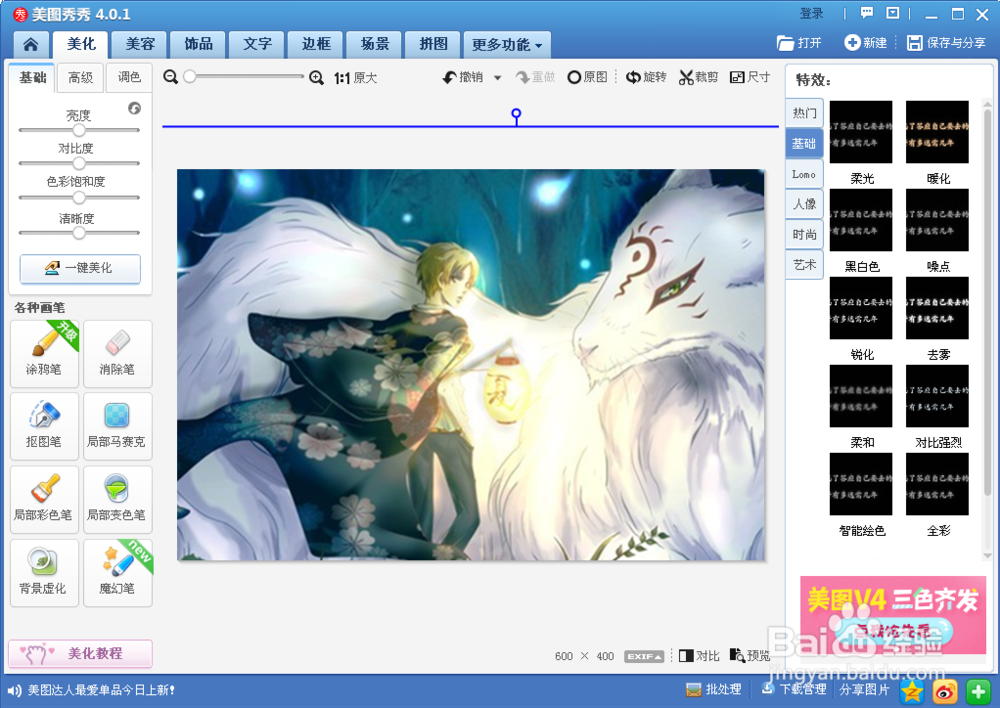
Task: Open the 撤销 history dropdown arrow
Action: click(497, 78)
